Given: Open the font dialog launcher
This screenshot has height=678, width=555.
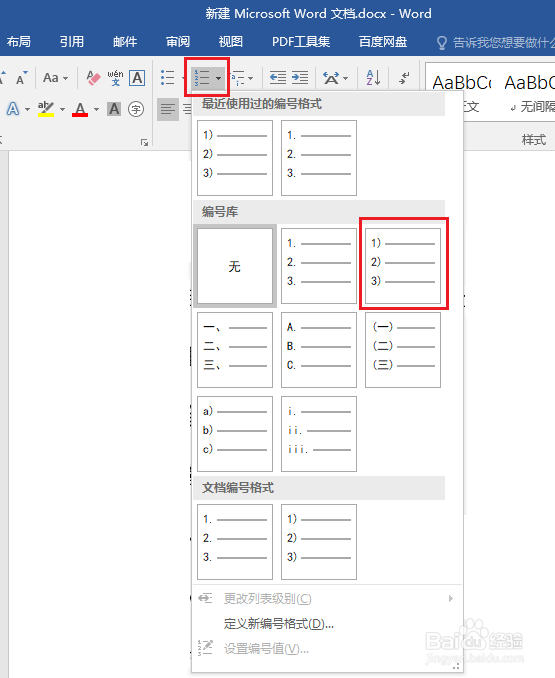Looking at the screenshot, I should coord(144,142).
